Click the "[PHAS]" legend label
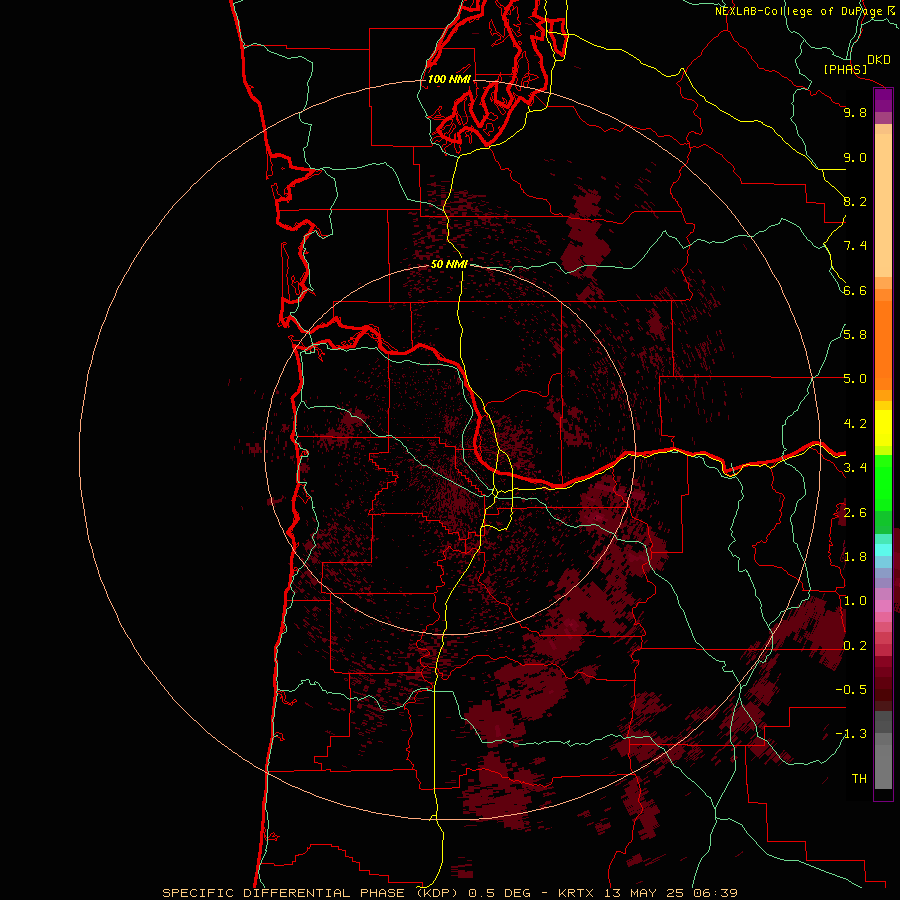 point(845,69)
